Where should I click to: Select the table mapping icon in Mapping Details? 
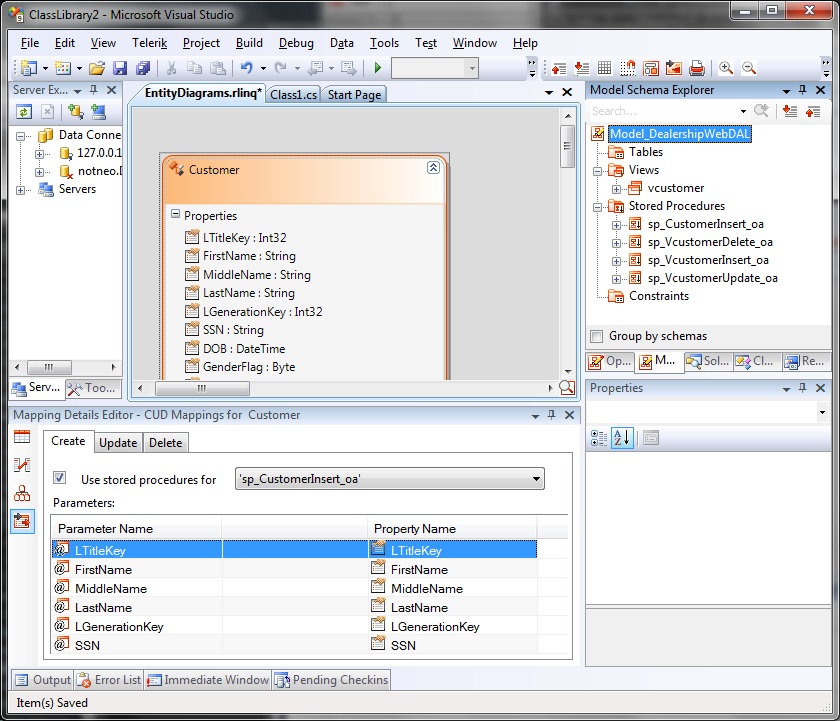pyautogui.click(x=22, y=436)
